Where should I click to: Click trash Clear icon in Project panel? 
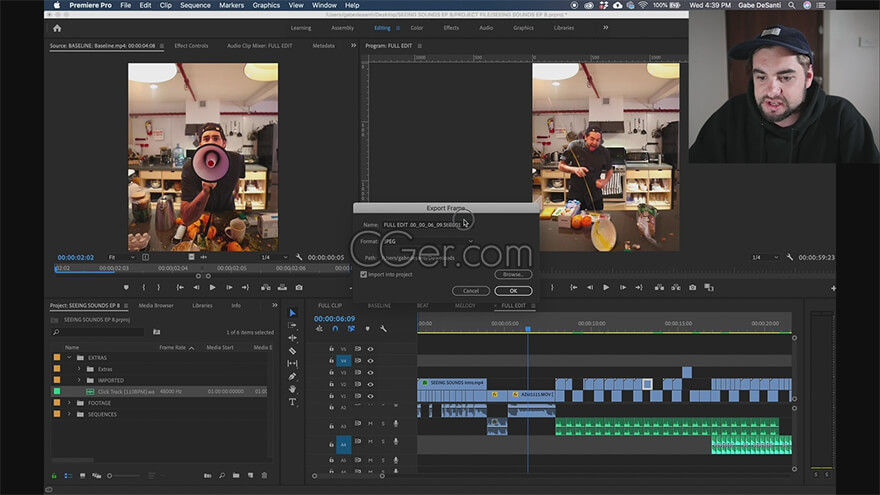point(264,475)
